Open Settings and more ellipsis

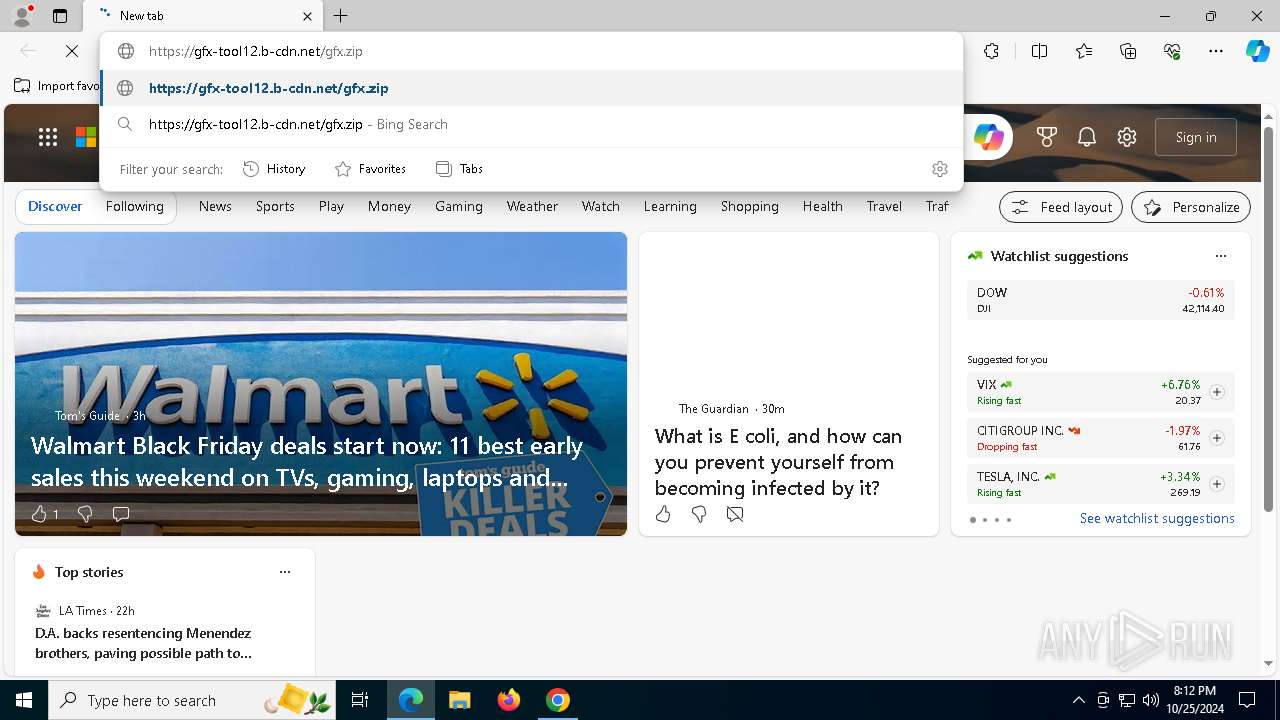pos(1216,51)
